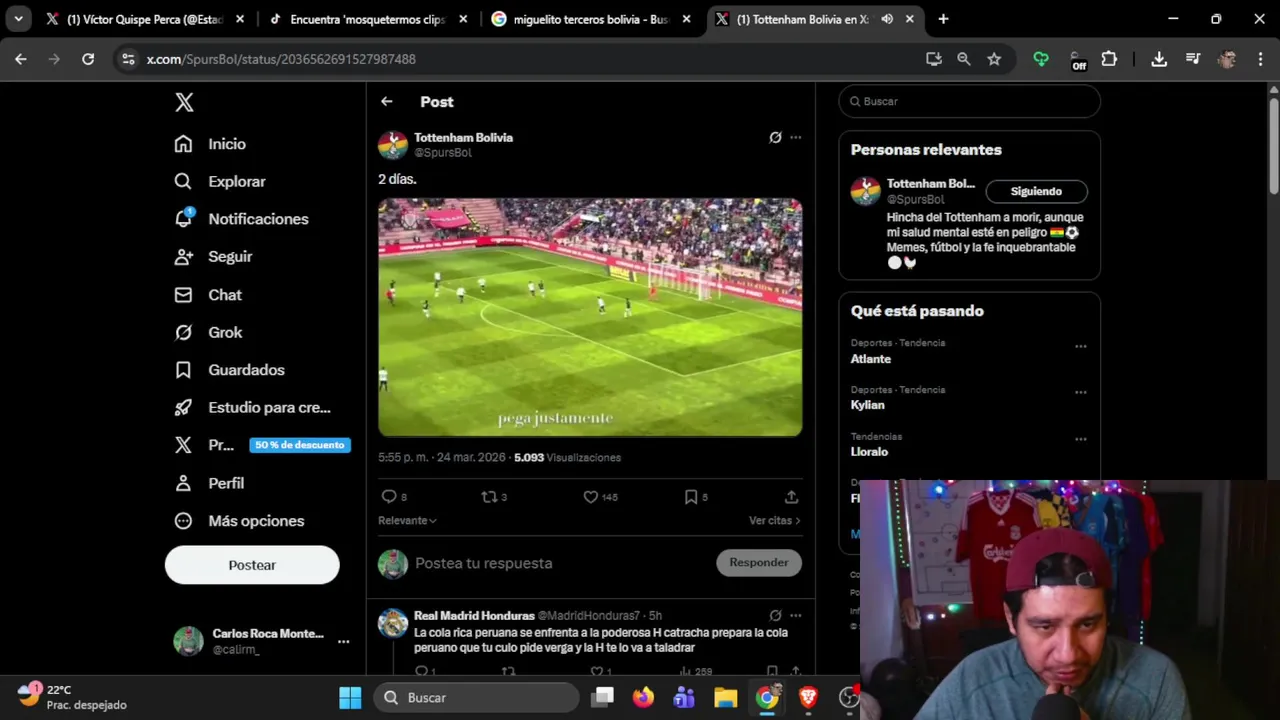This screenshot has height=720, width=1280.
Task: Click the Chrome profile avatar
Action: (x=1227, y=59)
